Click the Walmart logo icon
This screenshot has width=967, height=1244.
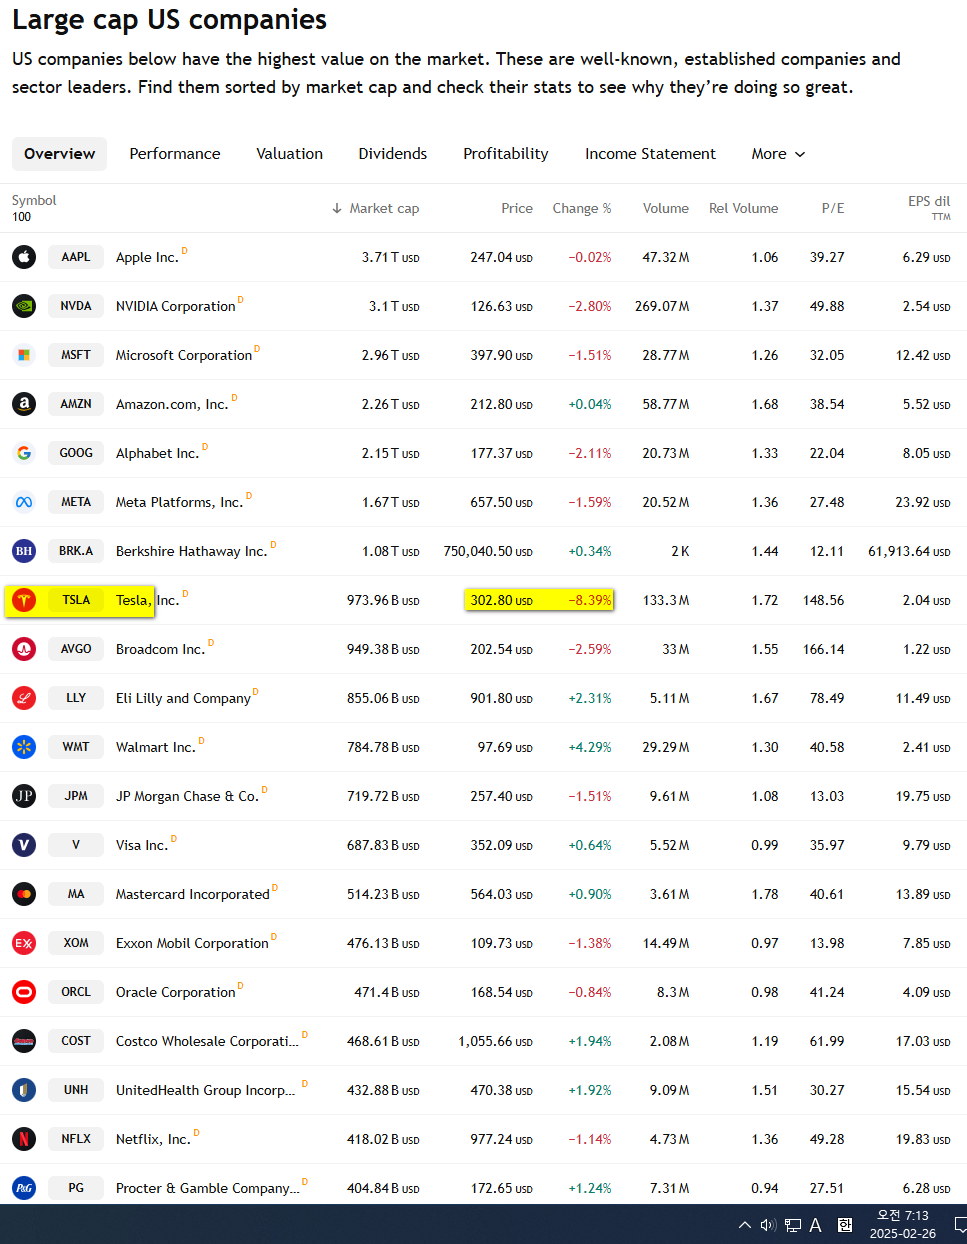(x=24, y=747)
